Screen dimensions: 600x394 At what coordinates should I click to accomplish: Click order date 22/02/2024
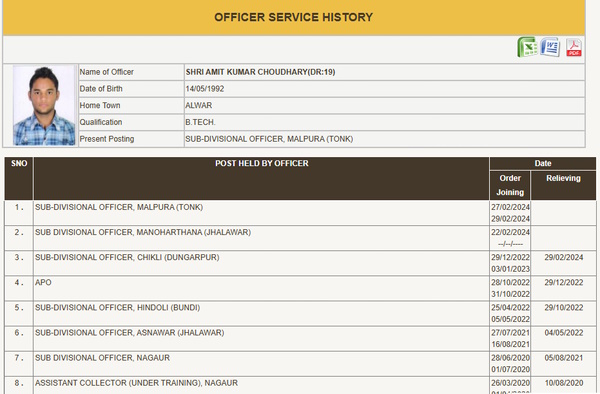click(510, 232)
